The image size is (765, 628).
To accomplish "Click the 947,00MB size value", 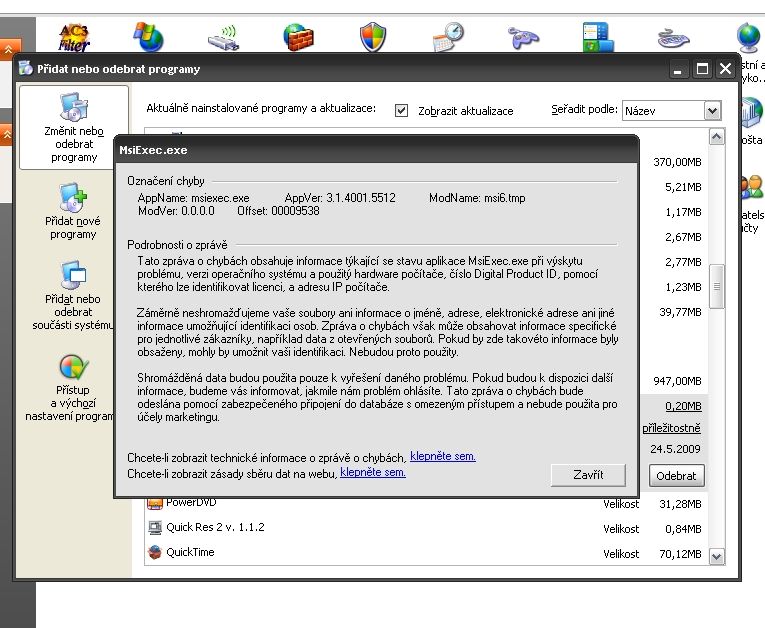I will tap(677, 381).
